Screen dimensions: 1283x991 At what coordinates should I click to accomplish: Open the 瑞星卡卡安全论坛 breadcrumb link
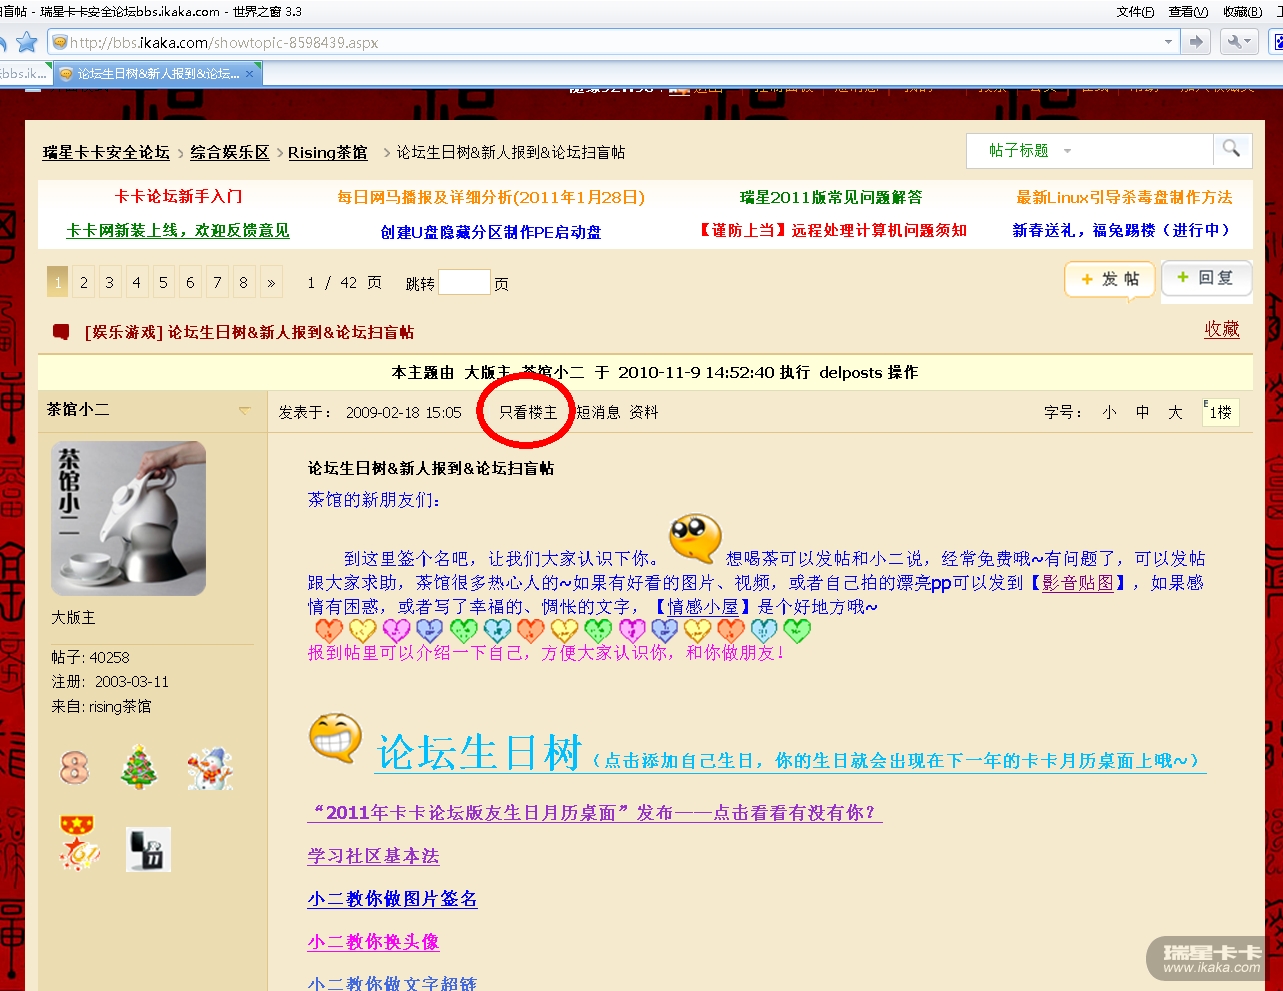(x=106, y=152)
